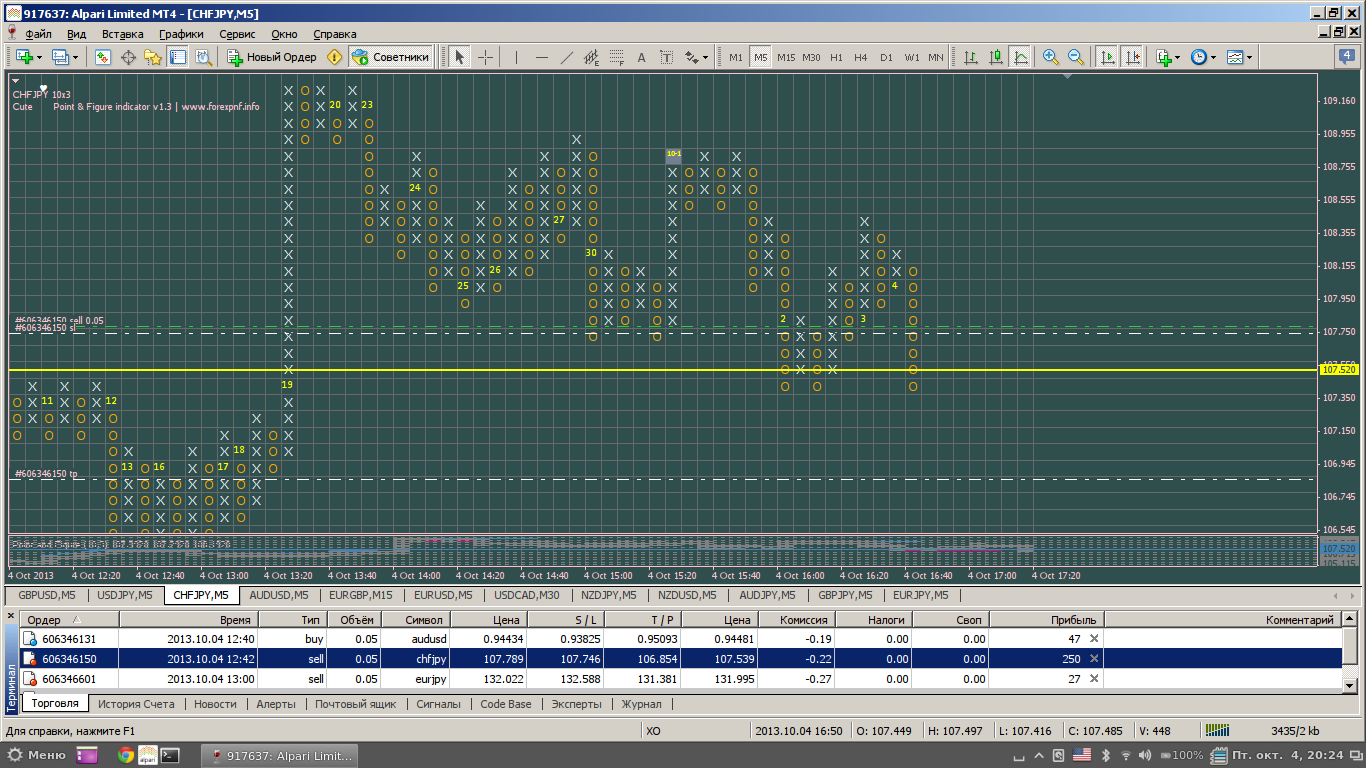The height and width of the screenshot is (768, 1366).
Task: Close the eurjpy order 606346601
Action: pyautogui.click(x=1094, y=679)
